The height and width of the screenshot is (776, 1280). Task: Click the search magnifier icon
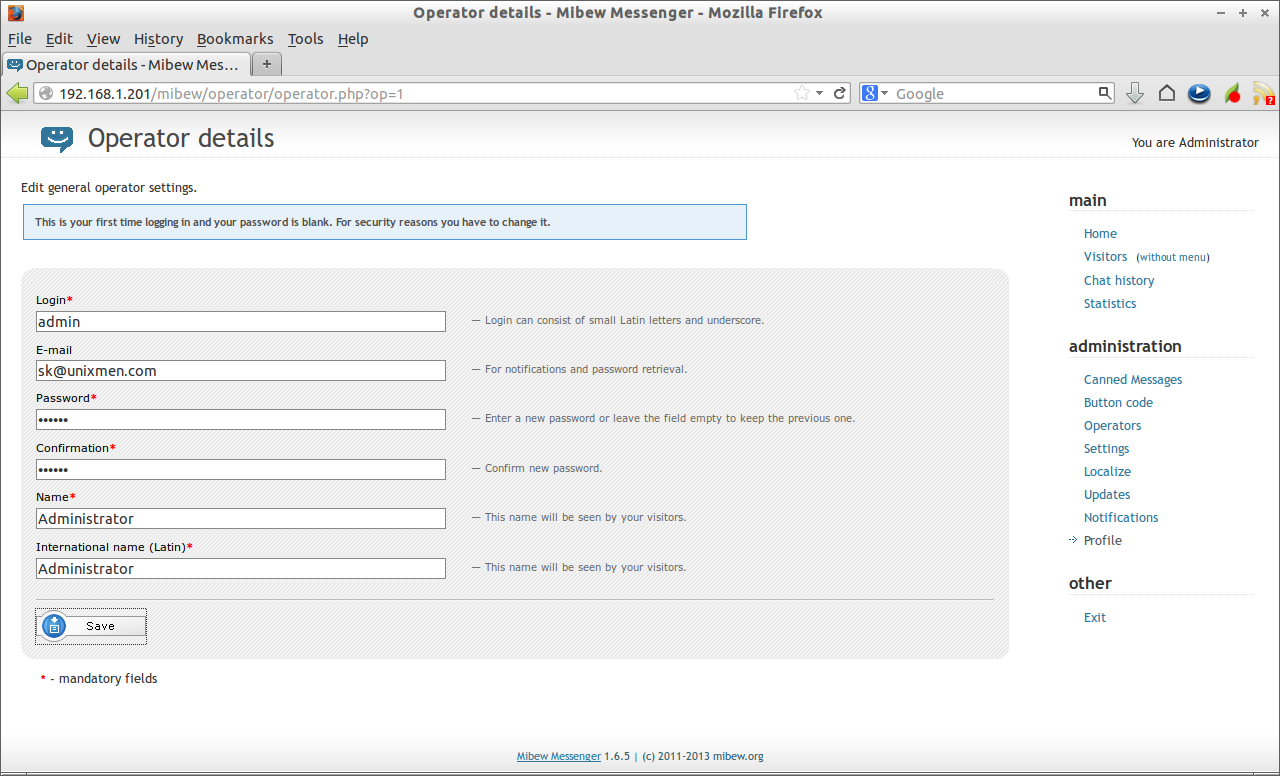(x=1104, y=93)
